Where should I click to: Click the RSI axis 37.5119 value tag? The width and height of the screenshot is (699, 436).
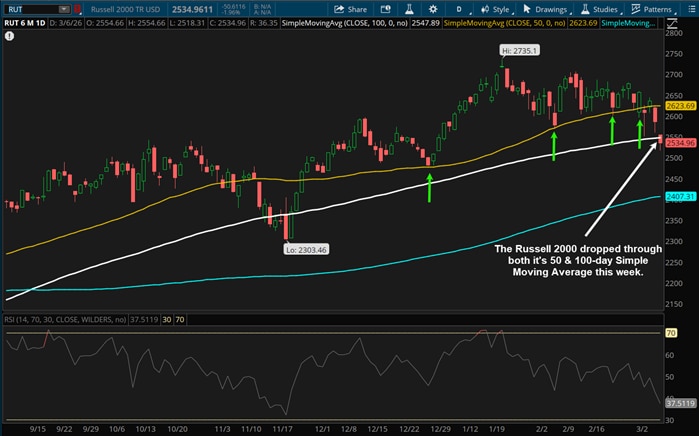point(680,403)
